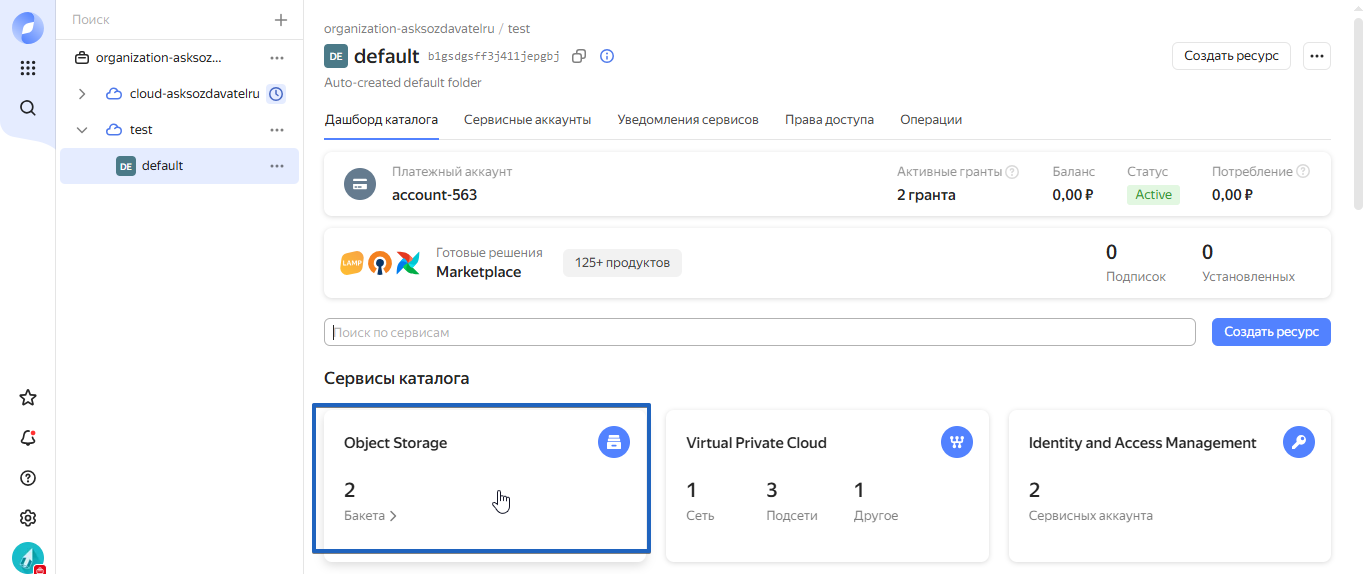This screenshot has height=574, width=1366.
Task: Click the blue Создать ресурс button
Action: tap(1271, 332)
